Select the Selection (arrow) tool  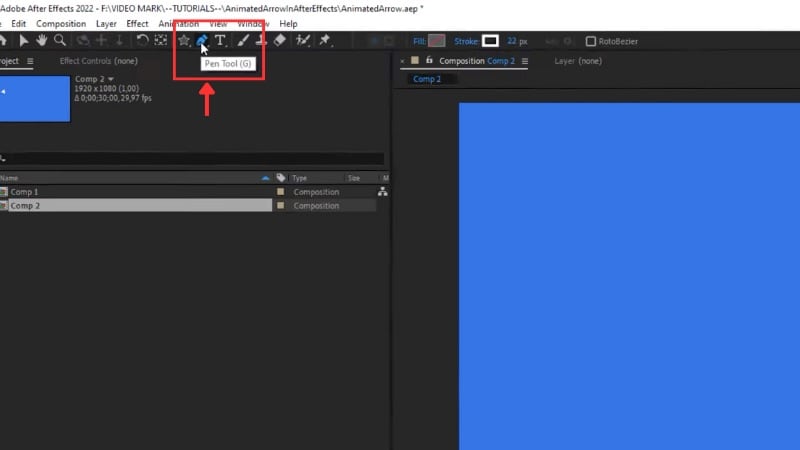coord(23,40)
